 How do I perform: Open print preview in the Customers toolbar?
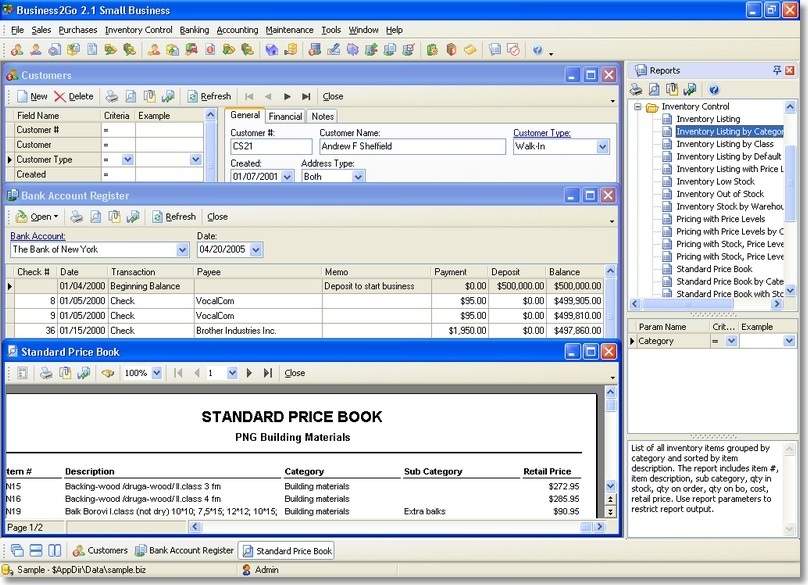pyautogui.click(x=130, y=96)
